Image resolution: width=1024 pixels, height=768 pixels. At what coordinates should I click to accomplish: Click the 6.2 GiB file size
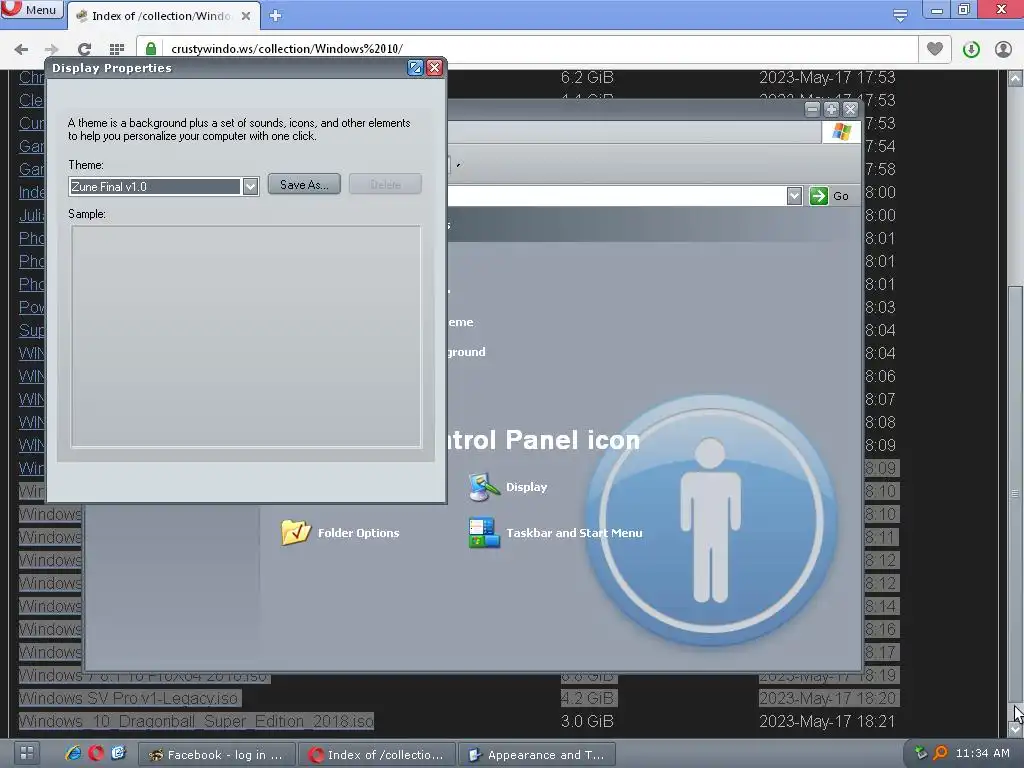click(587, 78)
